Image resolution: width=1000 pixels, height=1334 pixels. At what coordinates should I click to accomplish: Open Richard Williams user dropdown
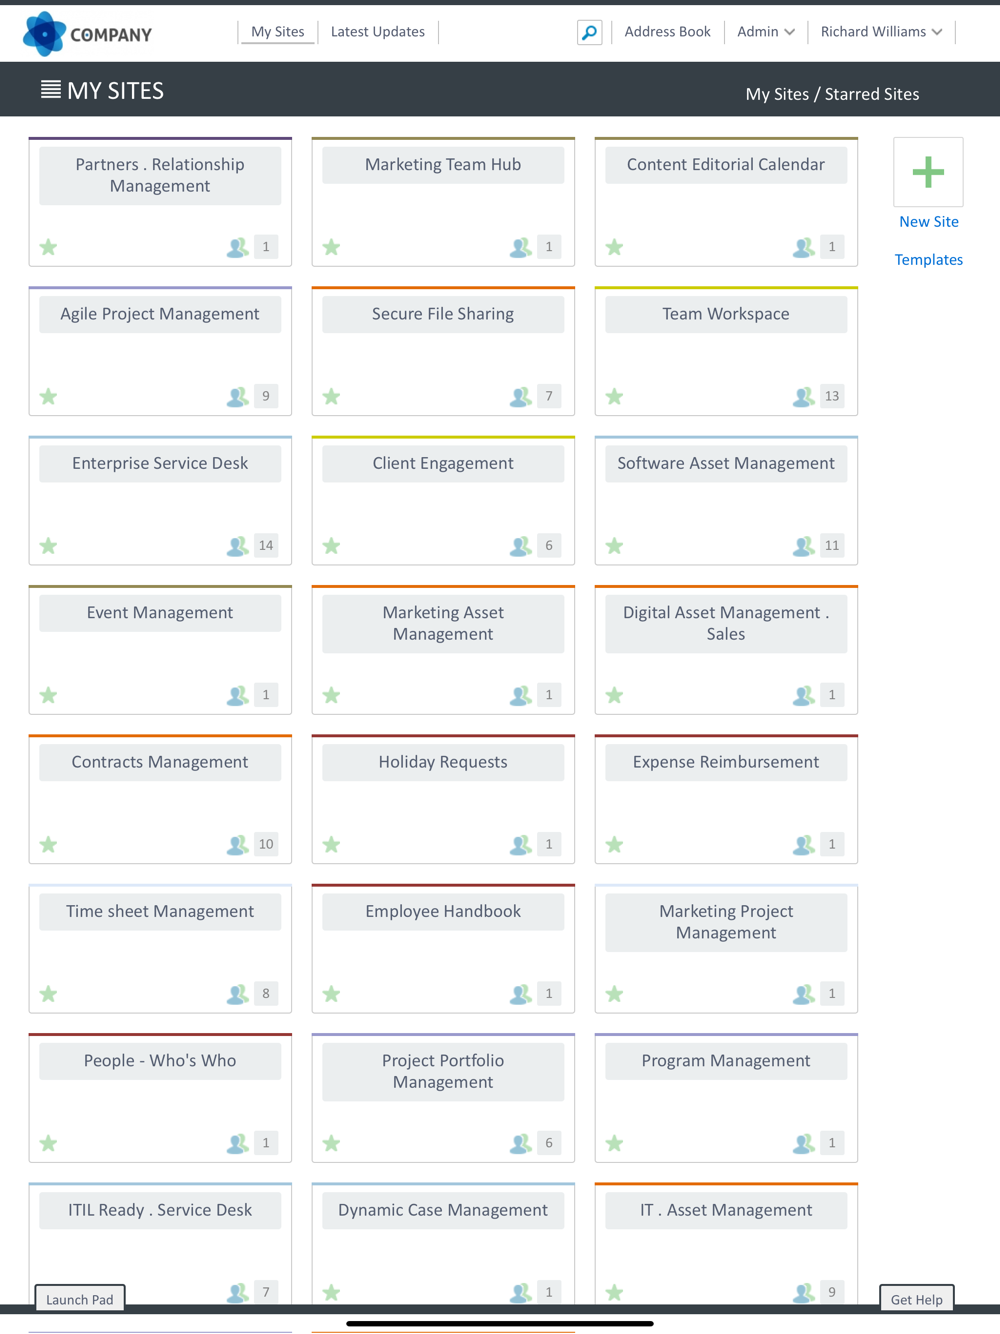click(x=881, y=32)
